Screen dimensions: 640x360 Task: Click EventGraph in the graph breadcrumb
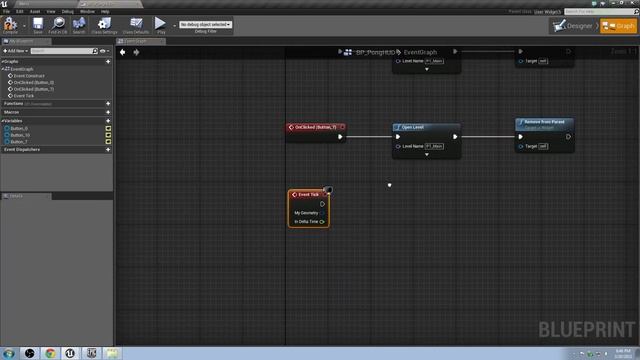click(x=420, y=52)
